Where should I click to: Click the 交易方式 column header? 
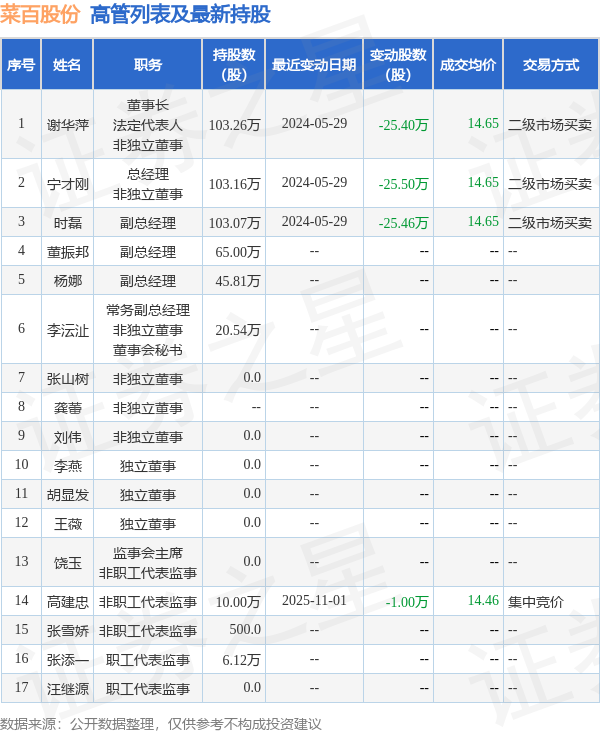coord(551,65)
